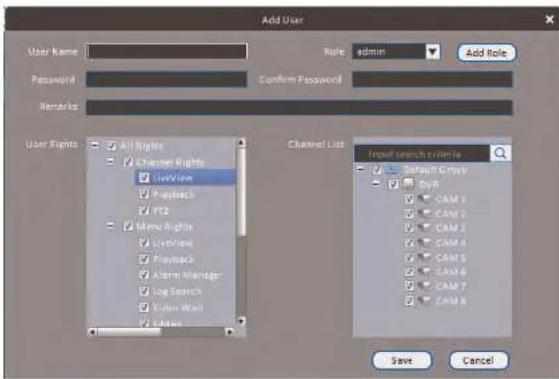Click the camera icon beside CAM 7
Viewport: 559px width, 379px height.
coord(424,286)
